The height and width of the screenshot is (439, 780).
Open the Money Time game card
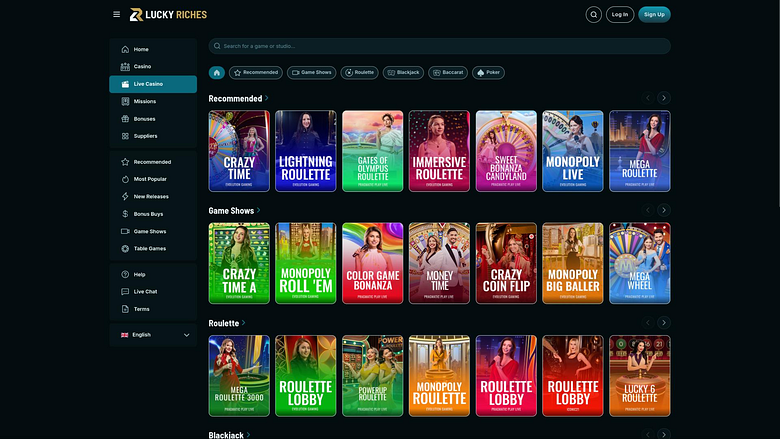[439, 263]
